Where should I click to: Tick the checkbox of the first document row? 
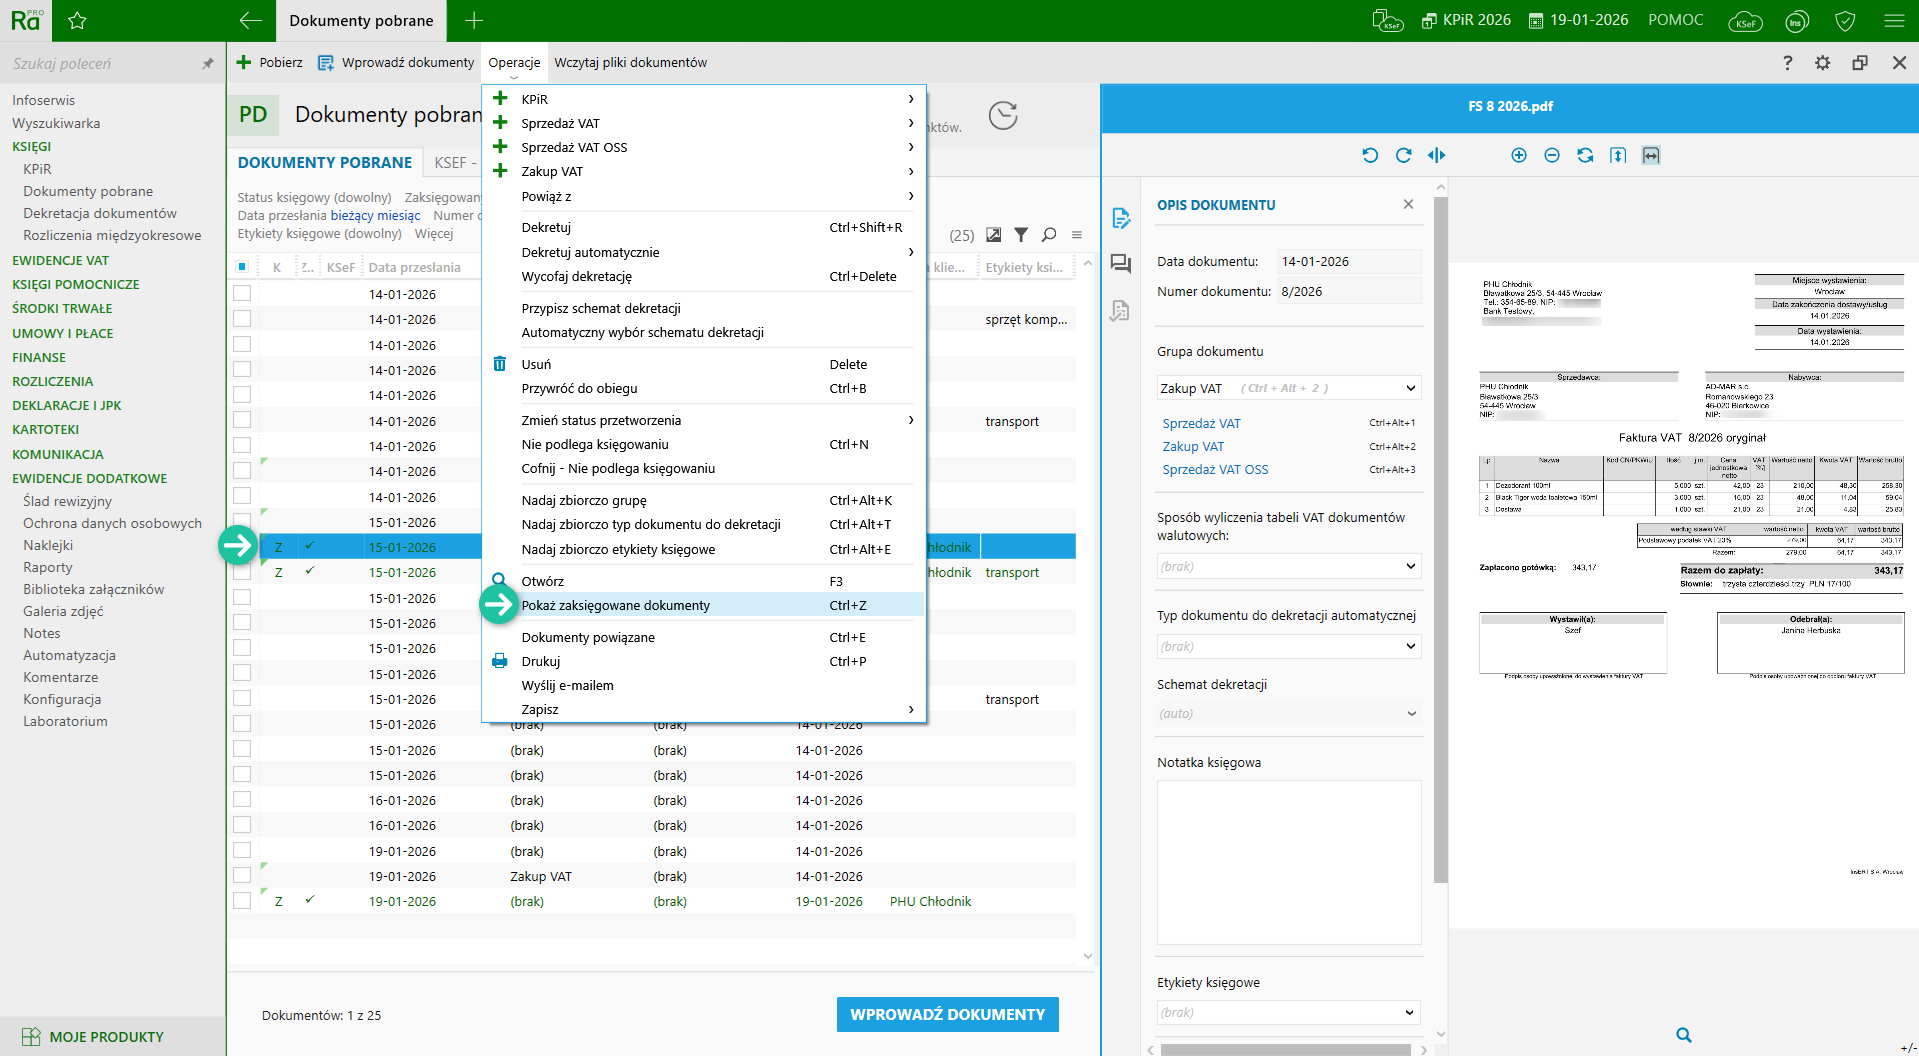242,294
